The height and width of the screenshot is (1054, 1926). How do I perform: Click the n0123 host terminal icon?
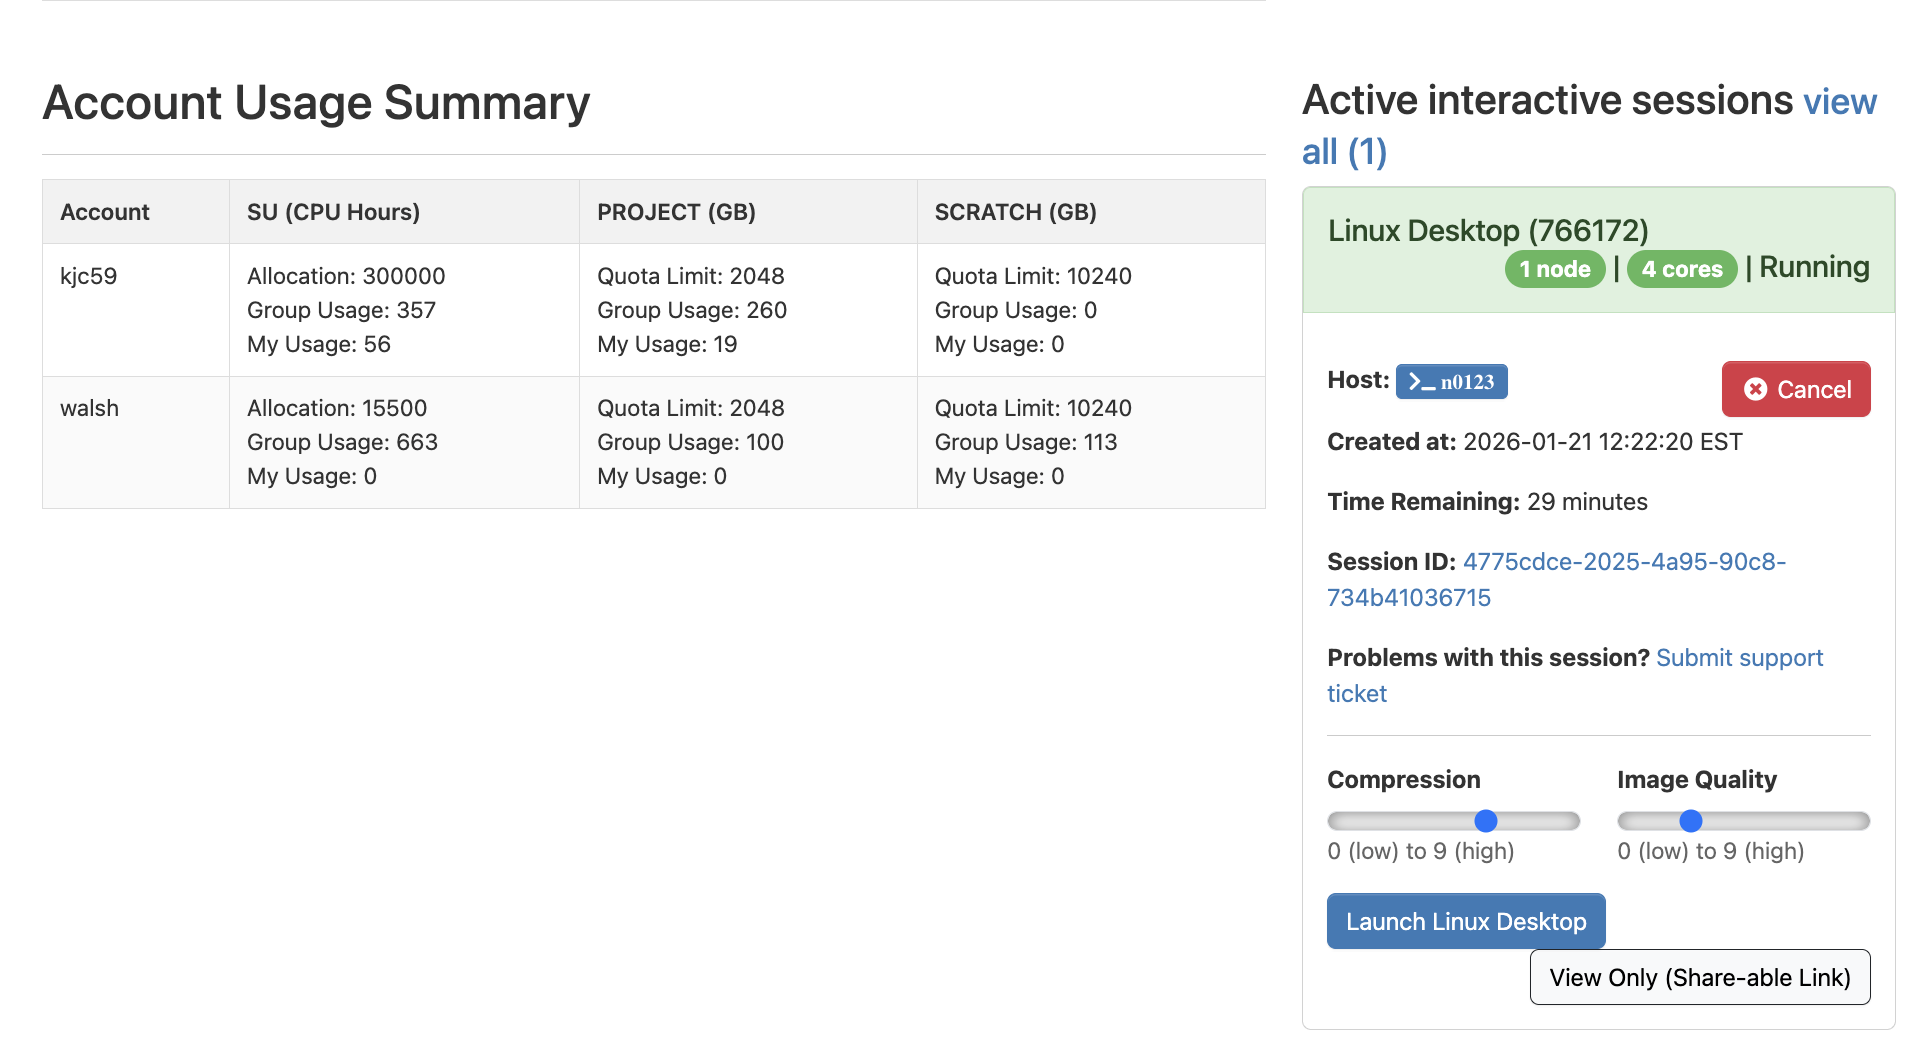(1451, 381)
